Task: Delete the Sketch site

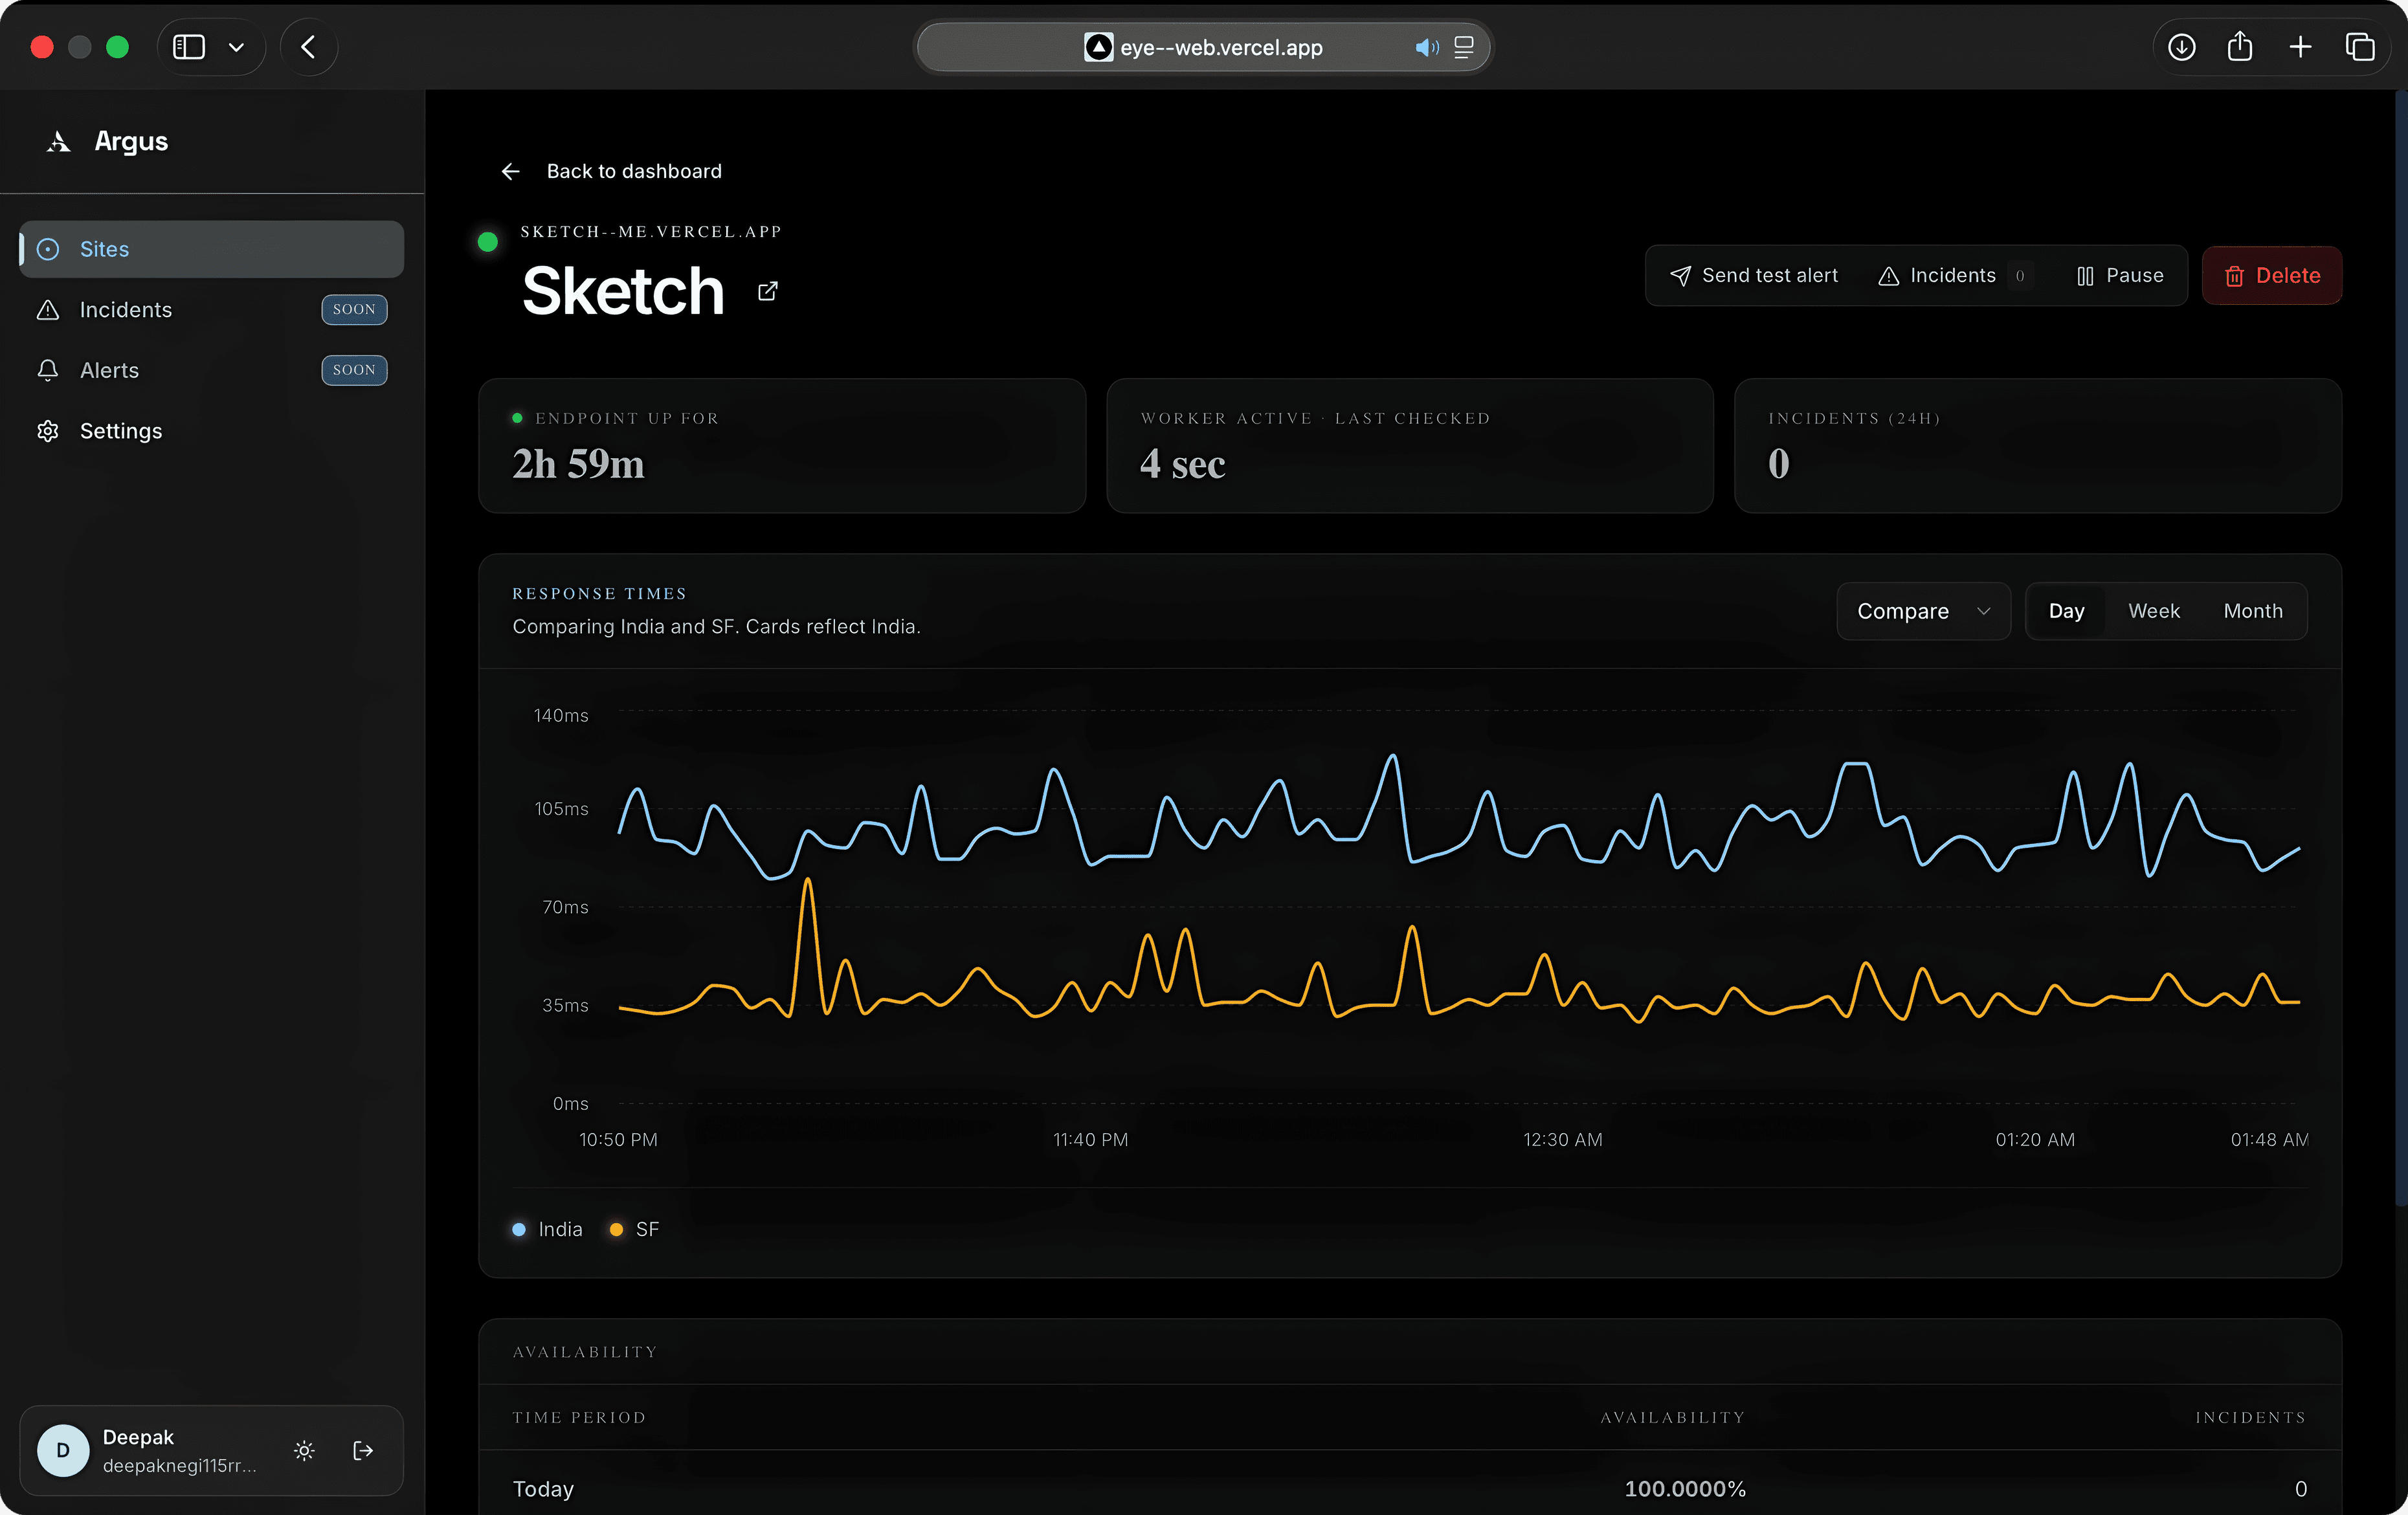Action: (2272, 276)
